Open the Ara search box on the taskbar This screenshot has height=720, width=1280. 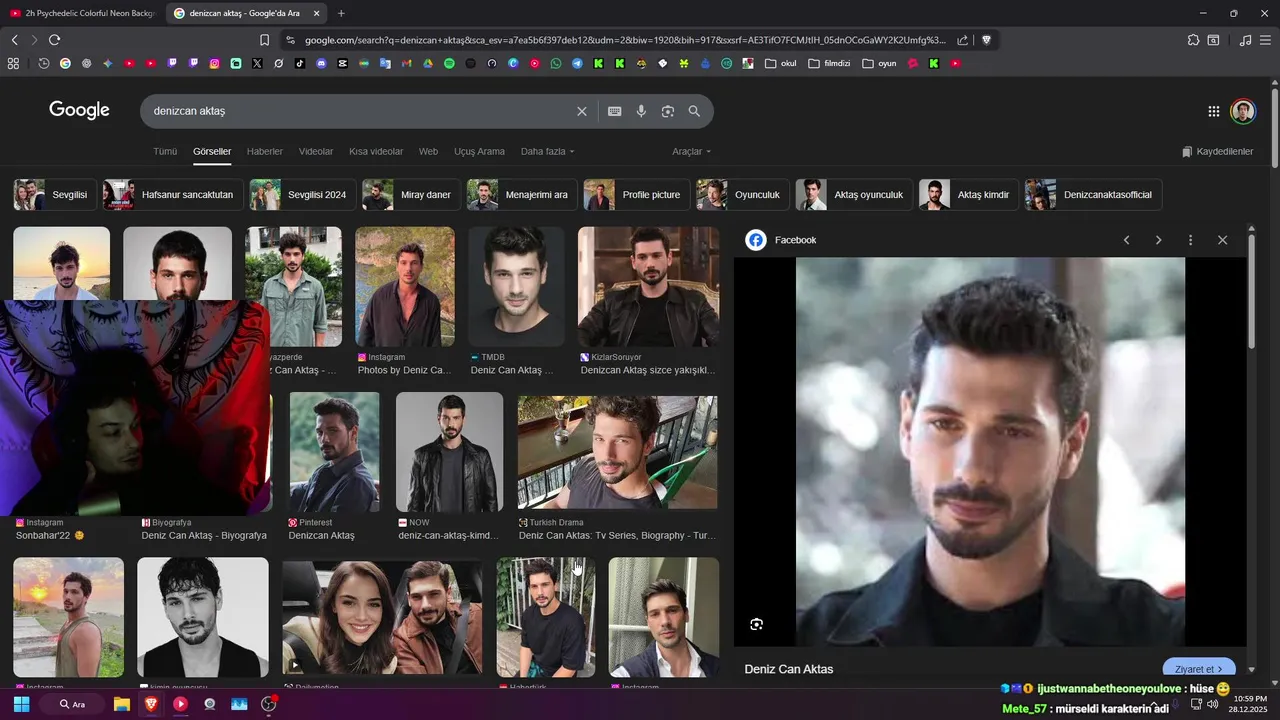point(72,704)
